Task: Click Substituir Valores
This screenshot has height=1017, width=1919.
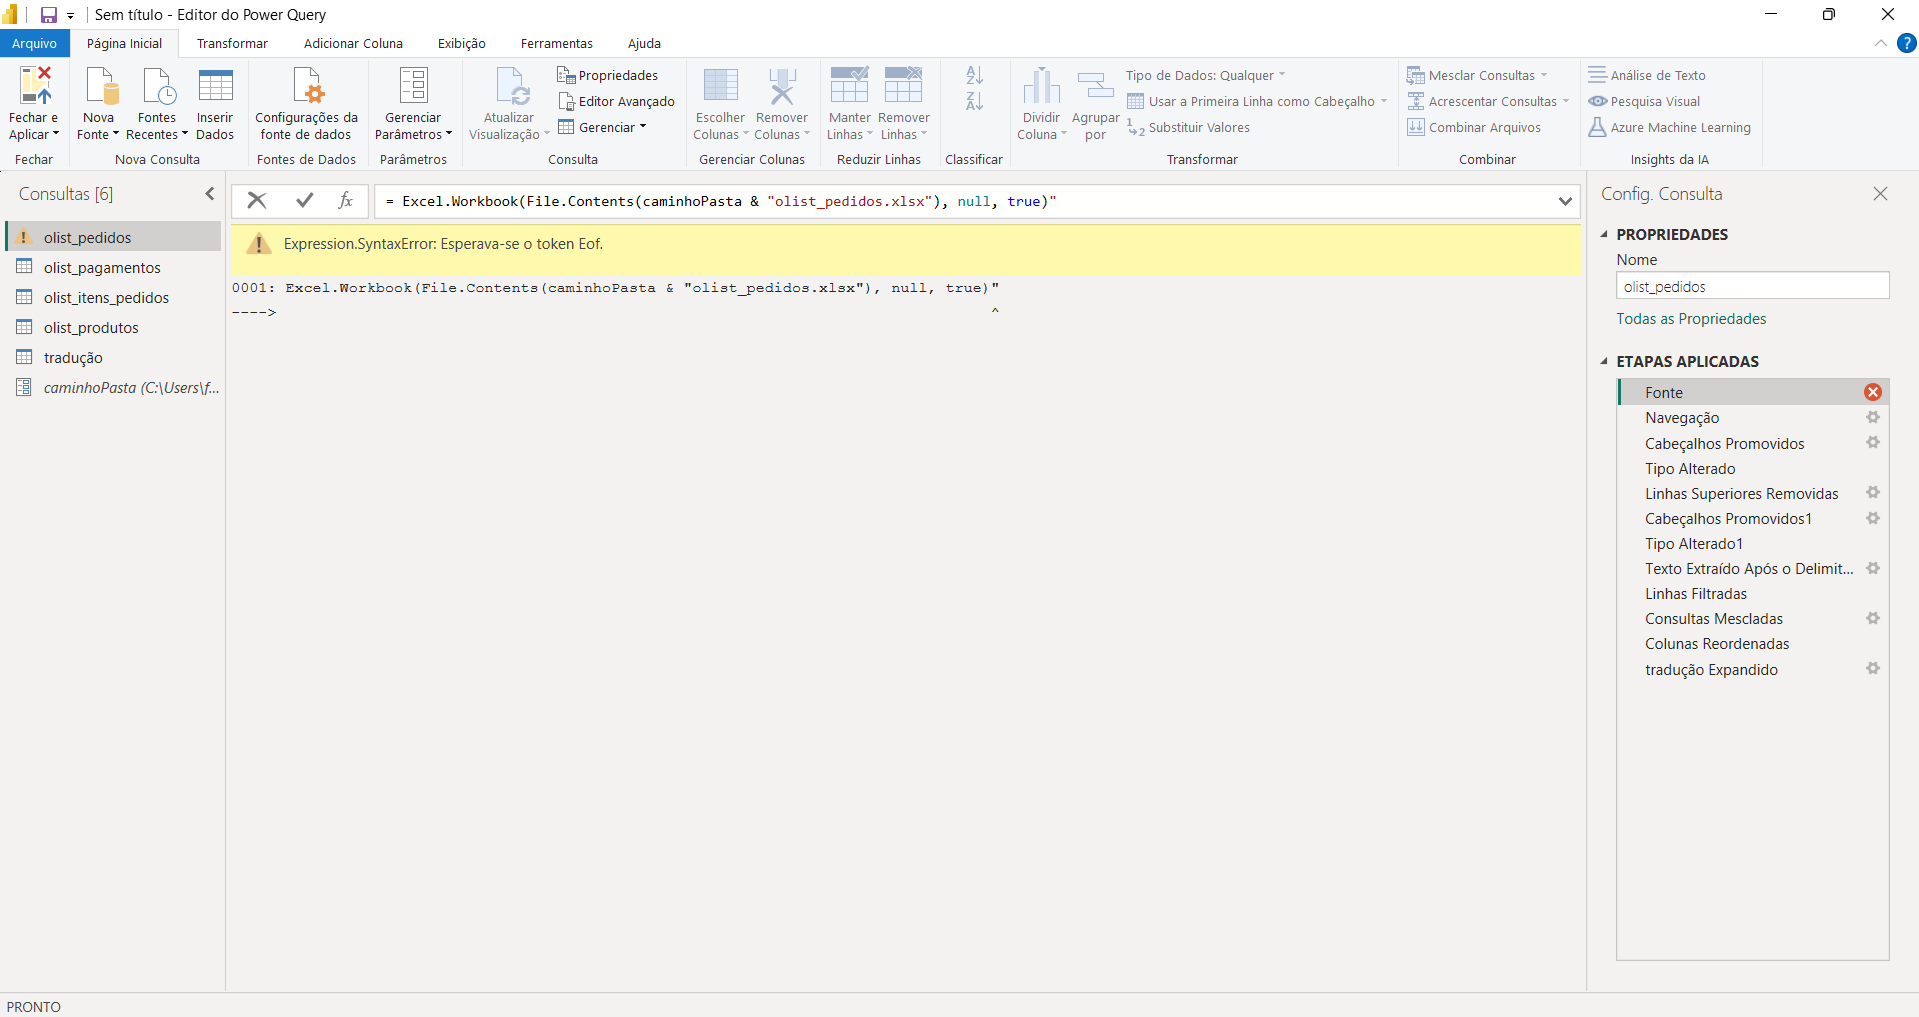Action: (1189, 127)
